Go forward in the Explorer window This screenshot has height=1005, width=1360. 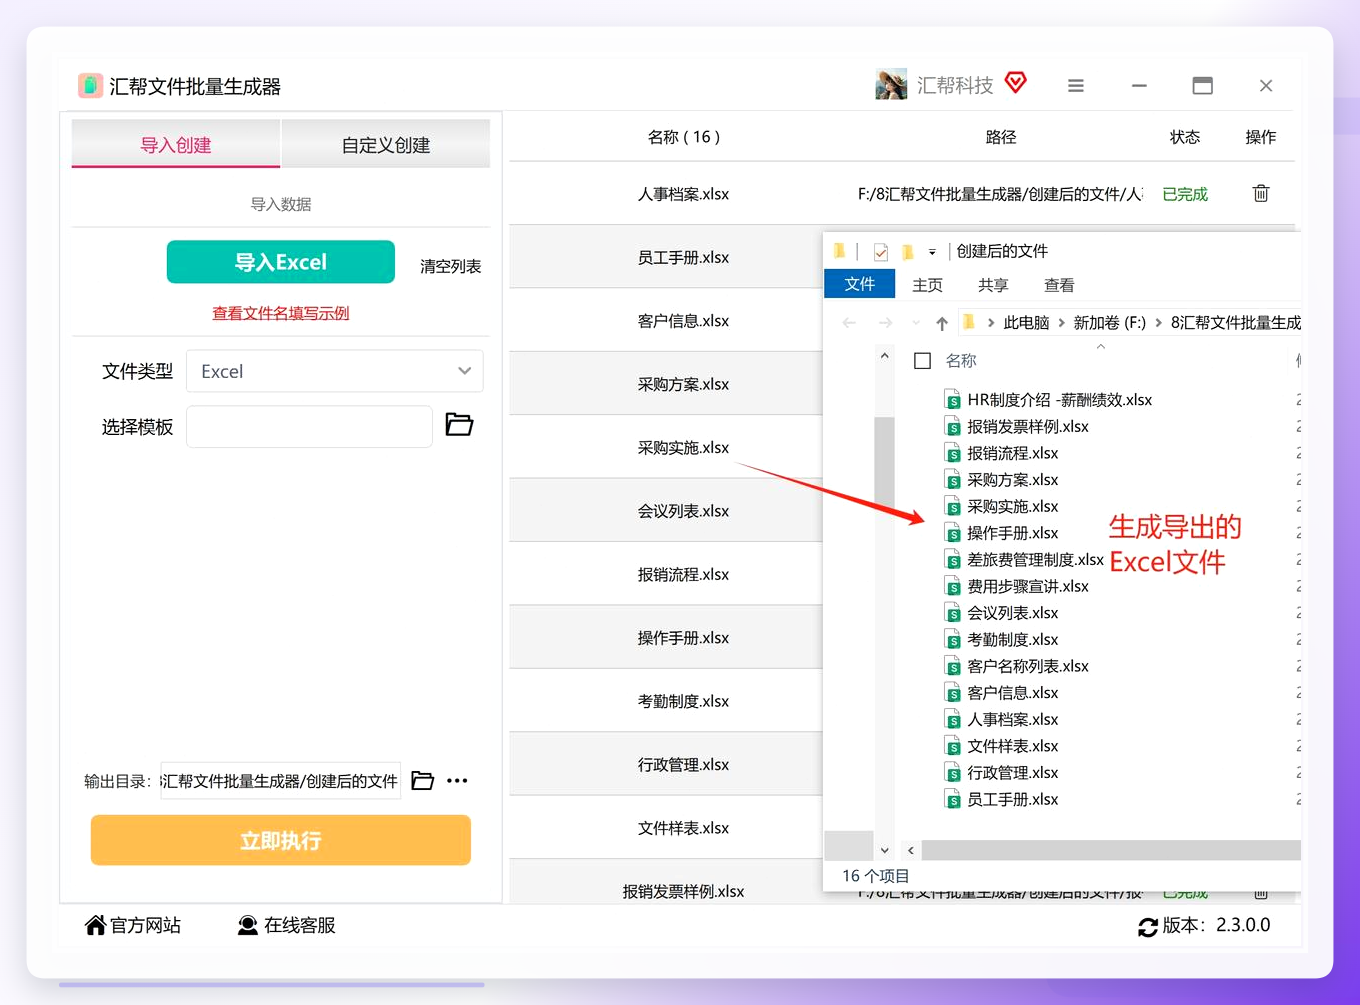(x=885, y=322)
